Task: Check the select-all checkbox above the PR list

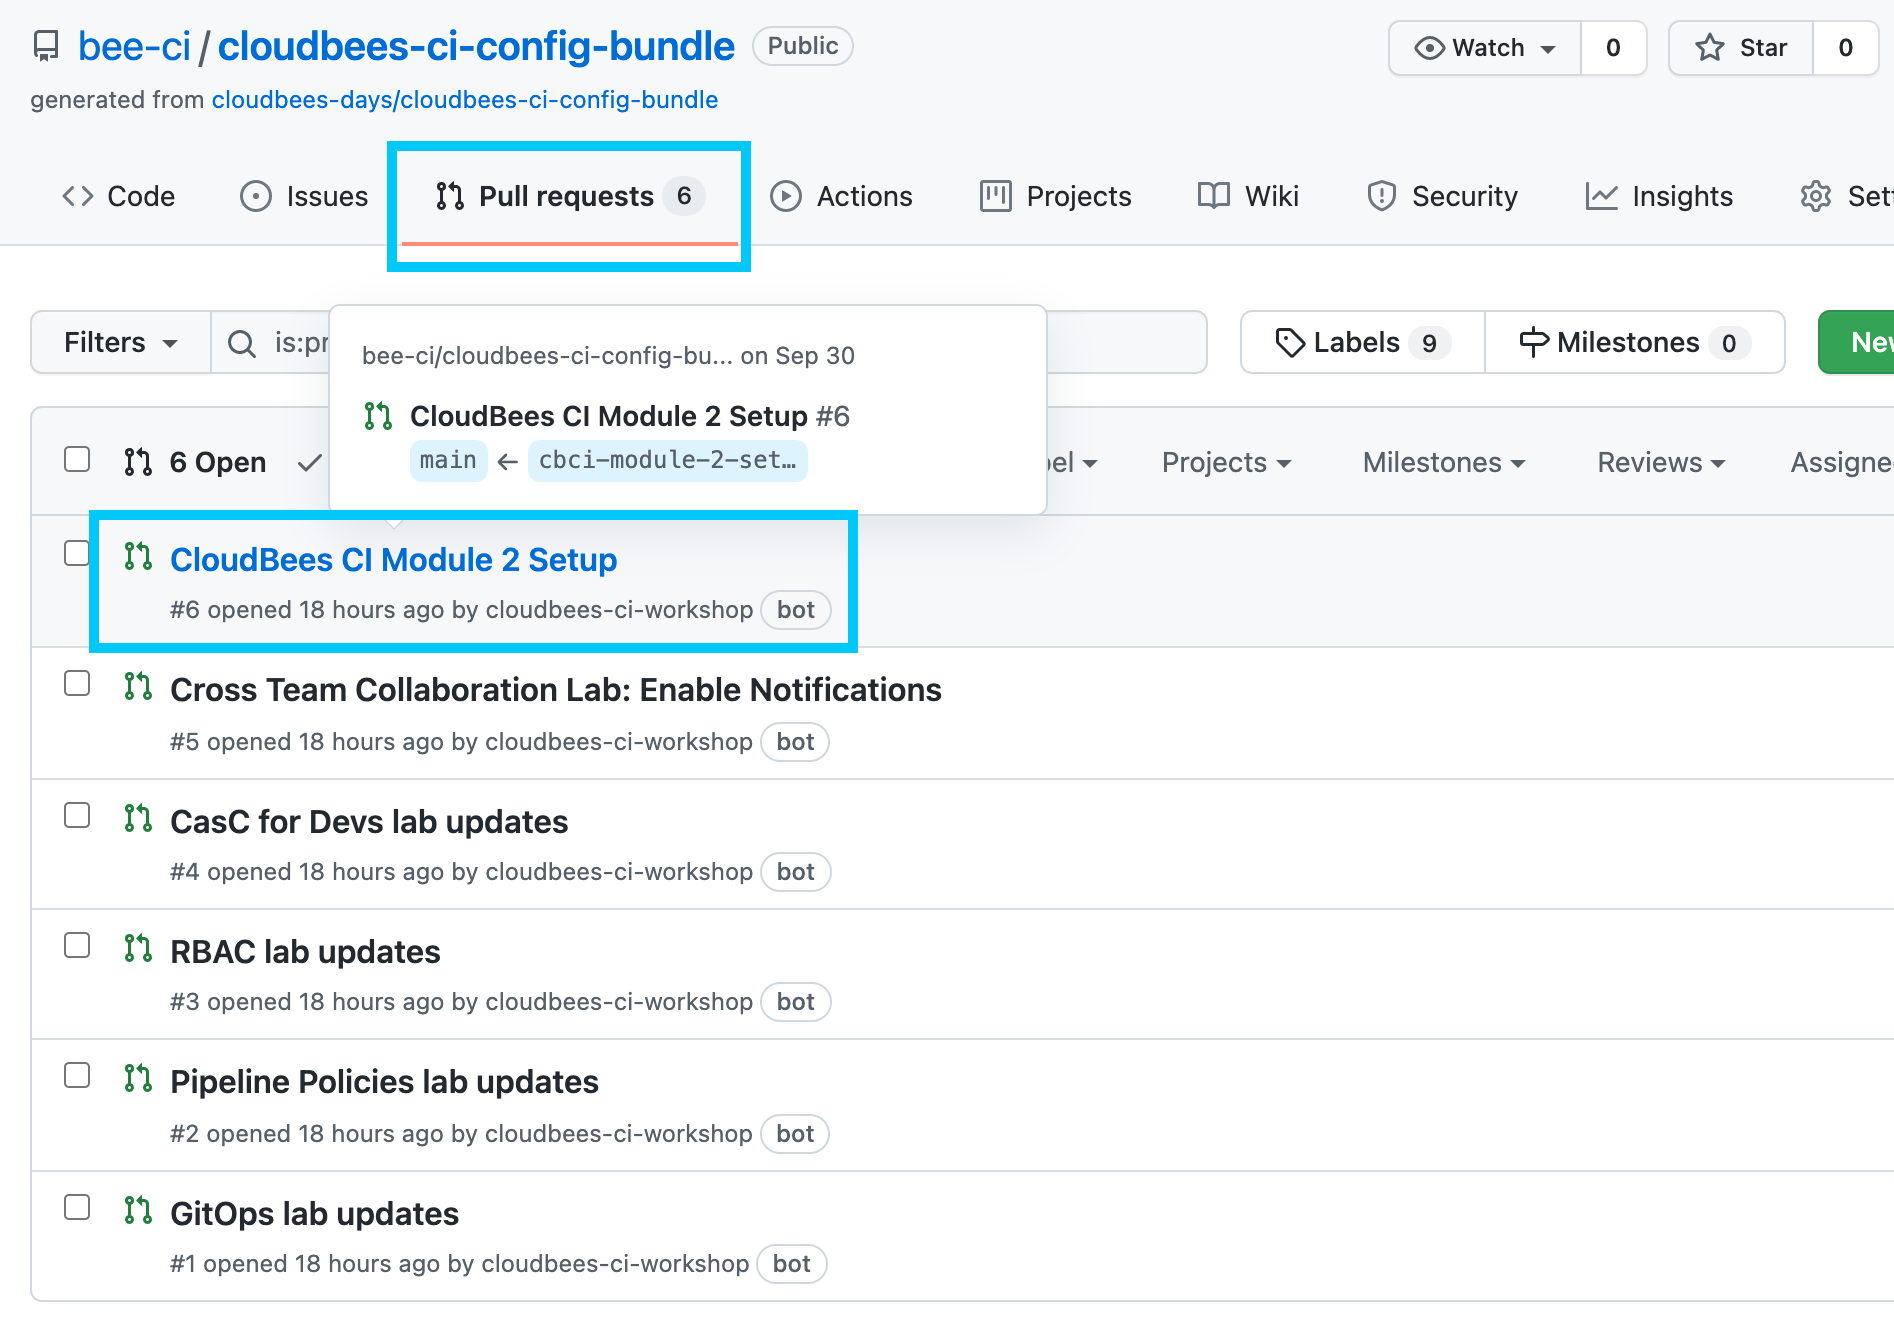Action: (x=77, y=458)
